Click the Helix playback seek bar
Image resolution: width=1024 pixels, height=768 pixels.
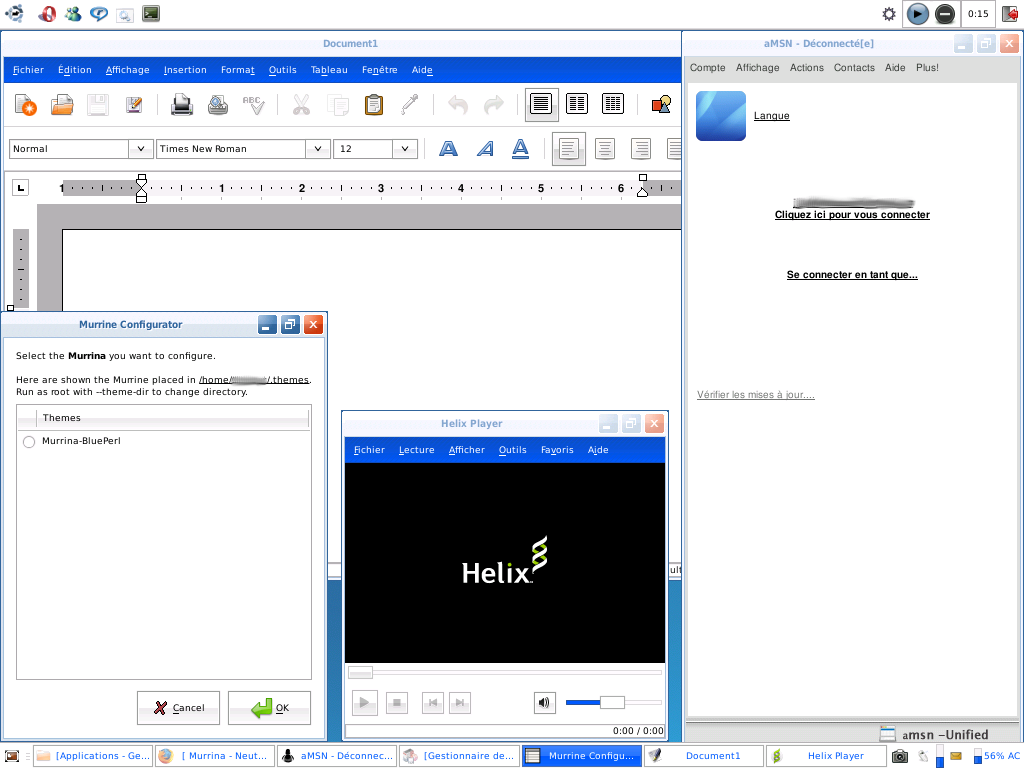coord(505,672)
